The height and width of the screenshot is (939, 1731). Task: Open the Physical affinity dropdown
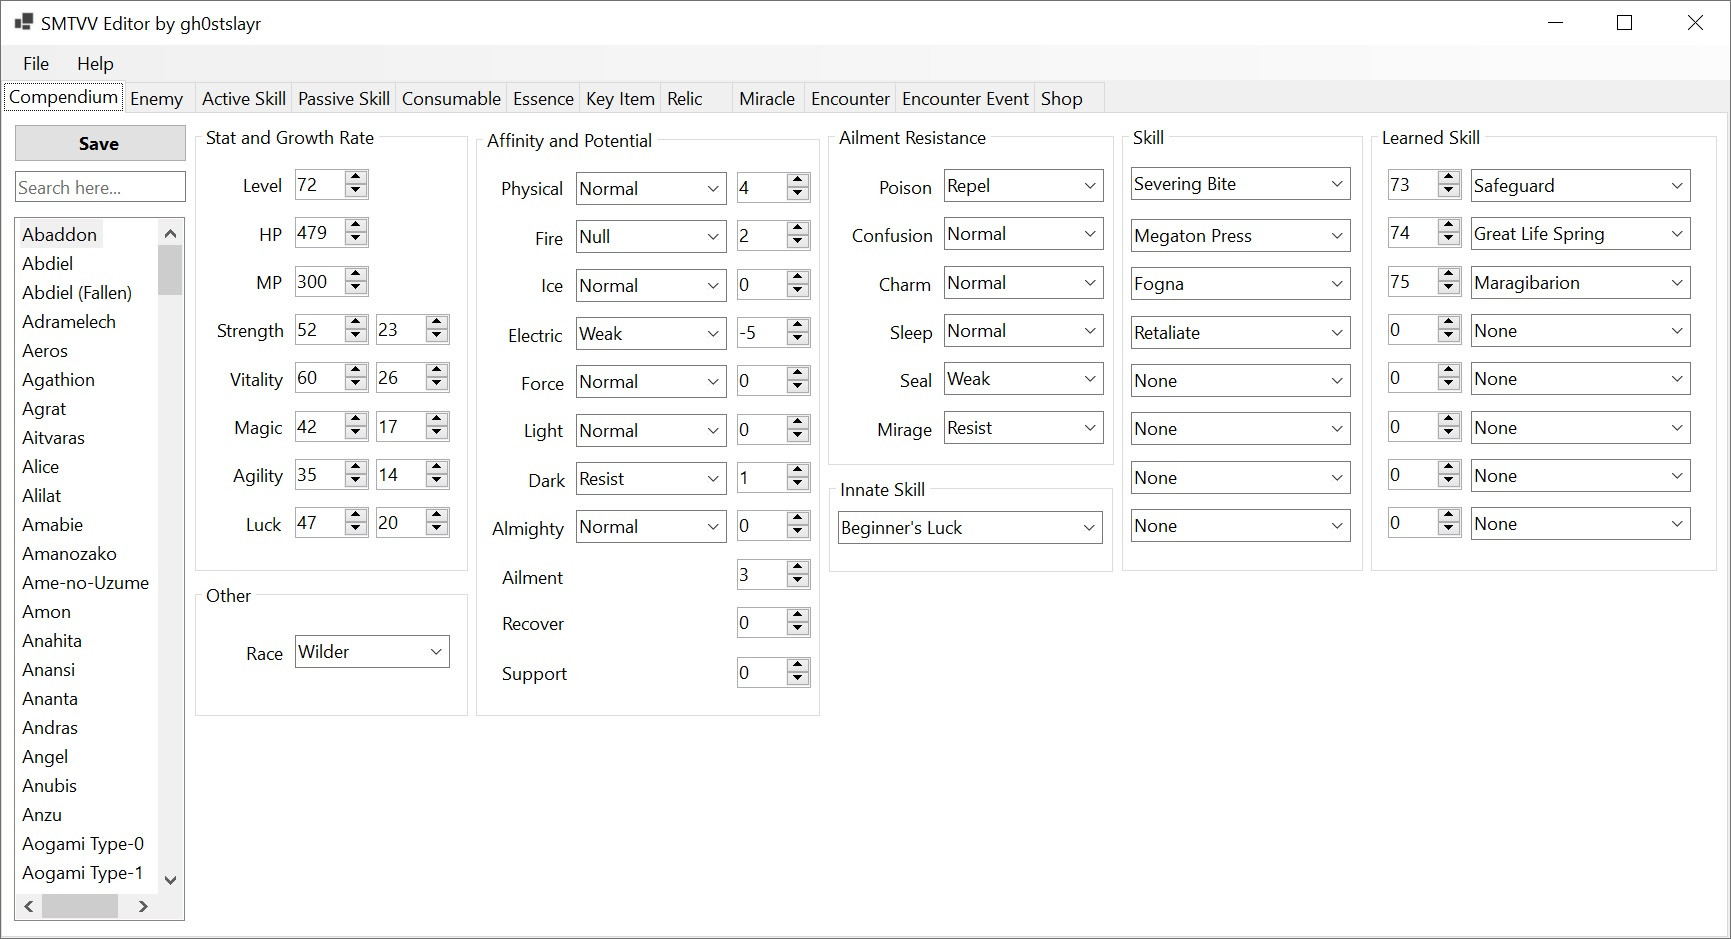pos(651,188)
